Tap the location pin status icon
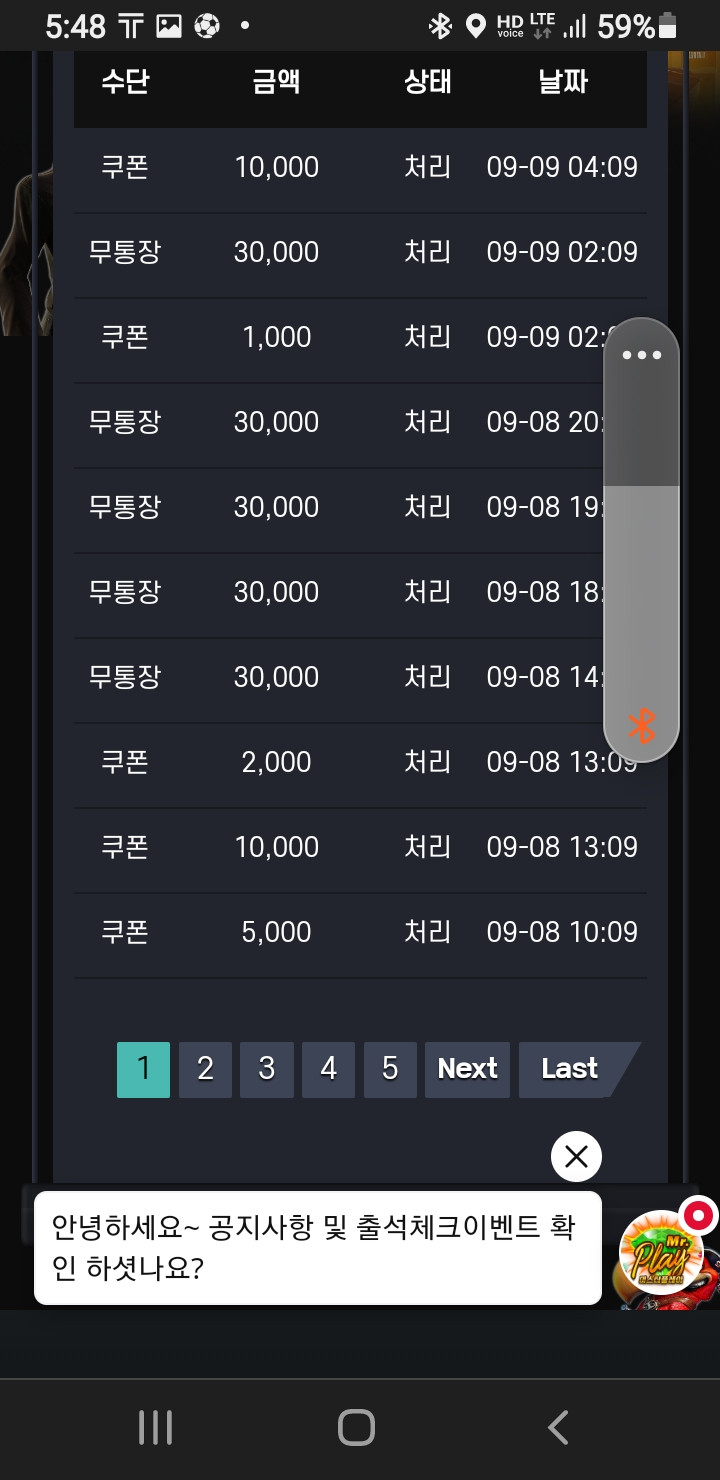Screen dimensions: 720x1480 point(476,26)
